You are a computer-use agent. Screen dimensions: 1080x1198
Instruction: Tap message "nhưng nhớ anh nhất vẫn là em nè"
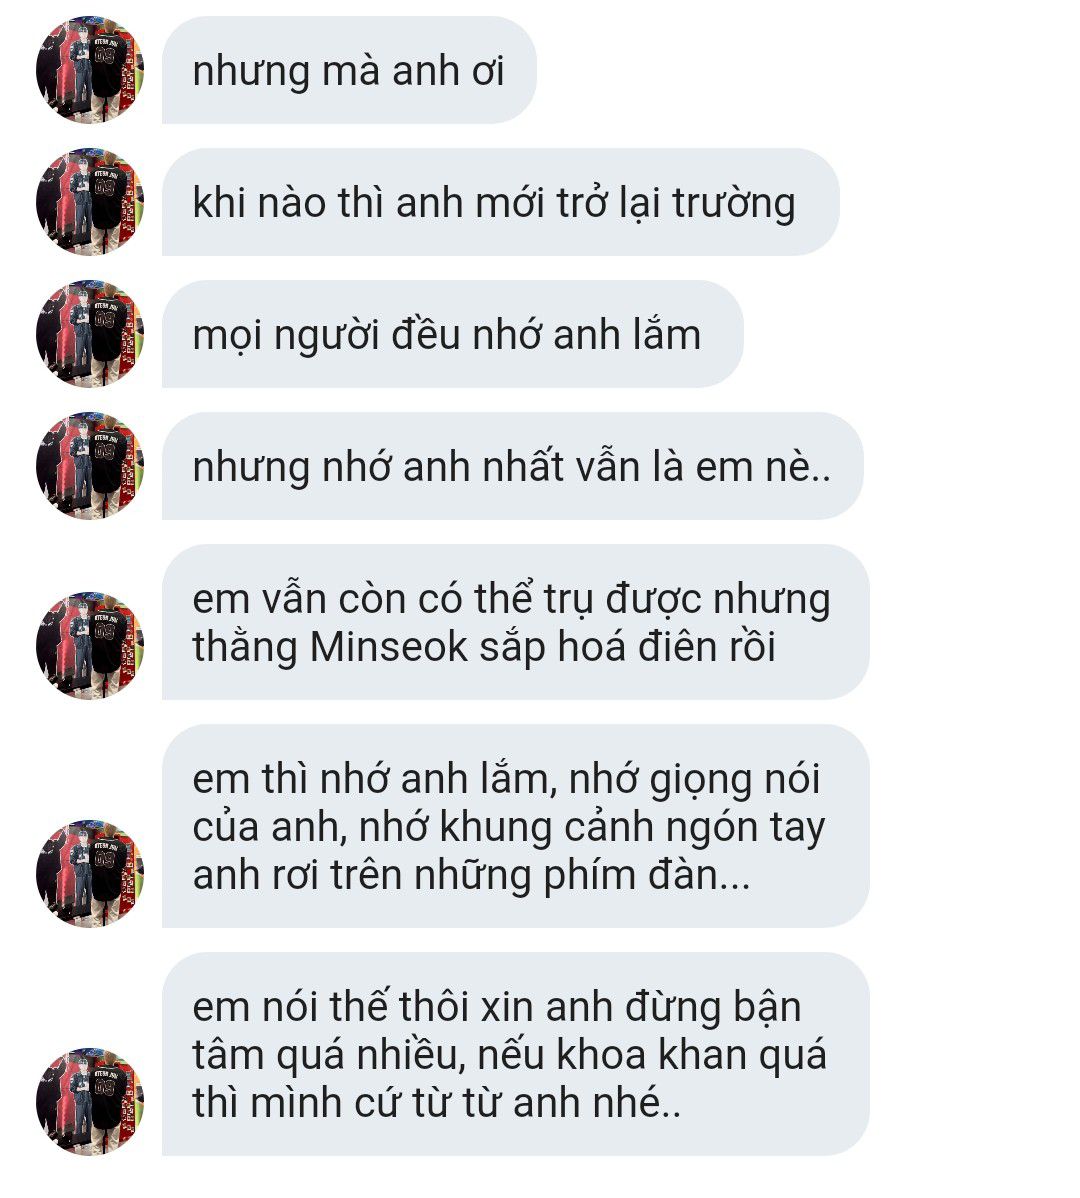coord(513,466)
